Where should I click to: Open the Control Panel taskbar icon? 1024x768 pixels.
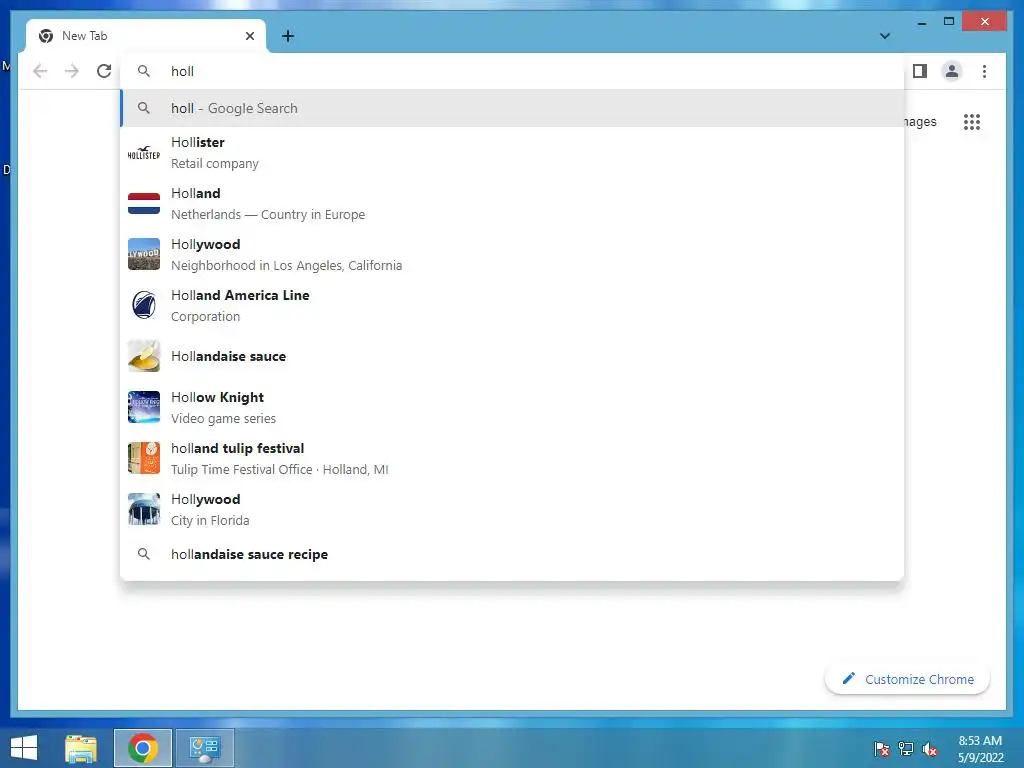[x=204, y=748]
